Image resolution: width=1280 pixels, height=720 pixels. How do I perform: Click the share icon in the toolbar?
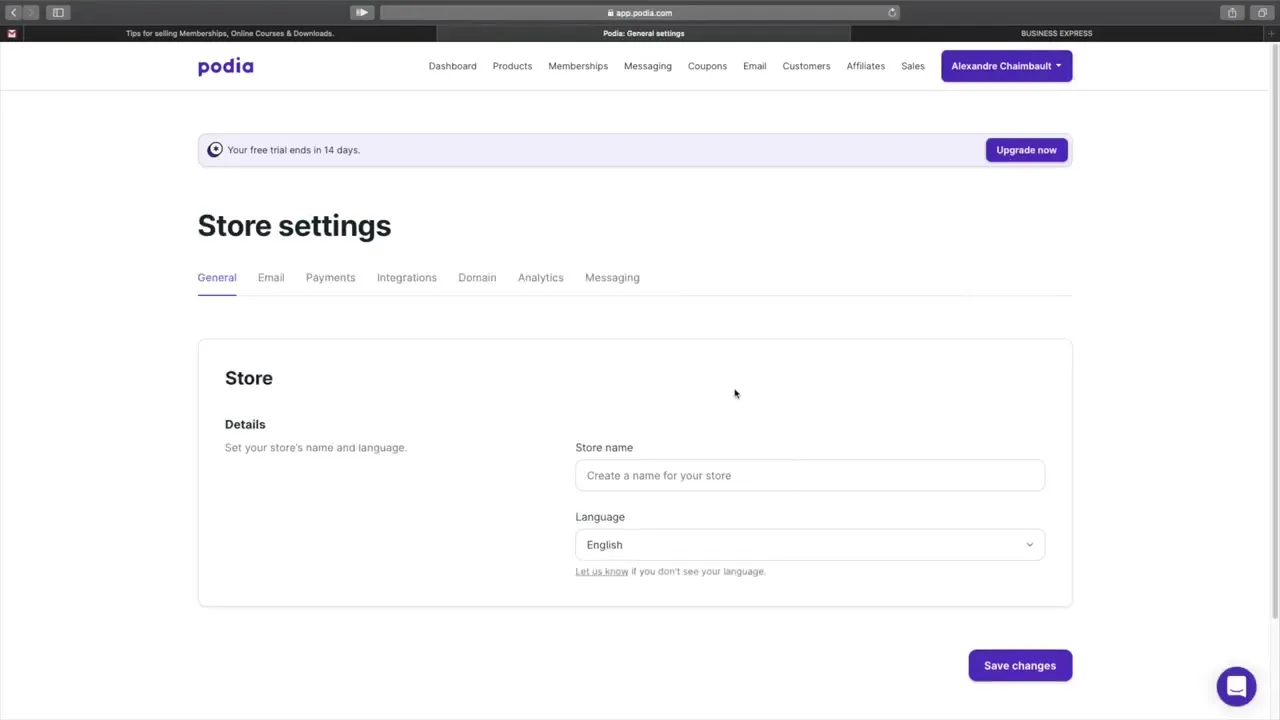coord(1232,12)
